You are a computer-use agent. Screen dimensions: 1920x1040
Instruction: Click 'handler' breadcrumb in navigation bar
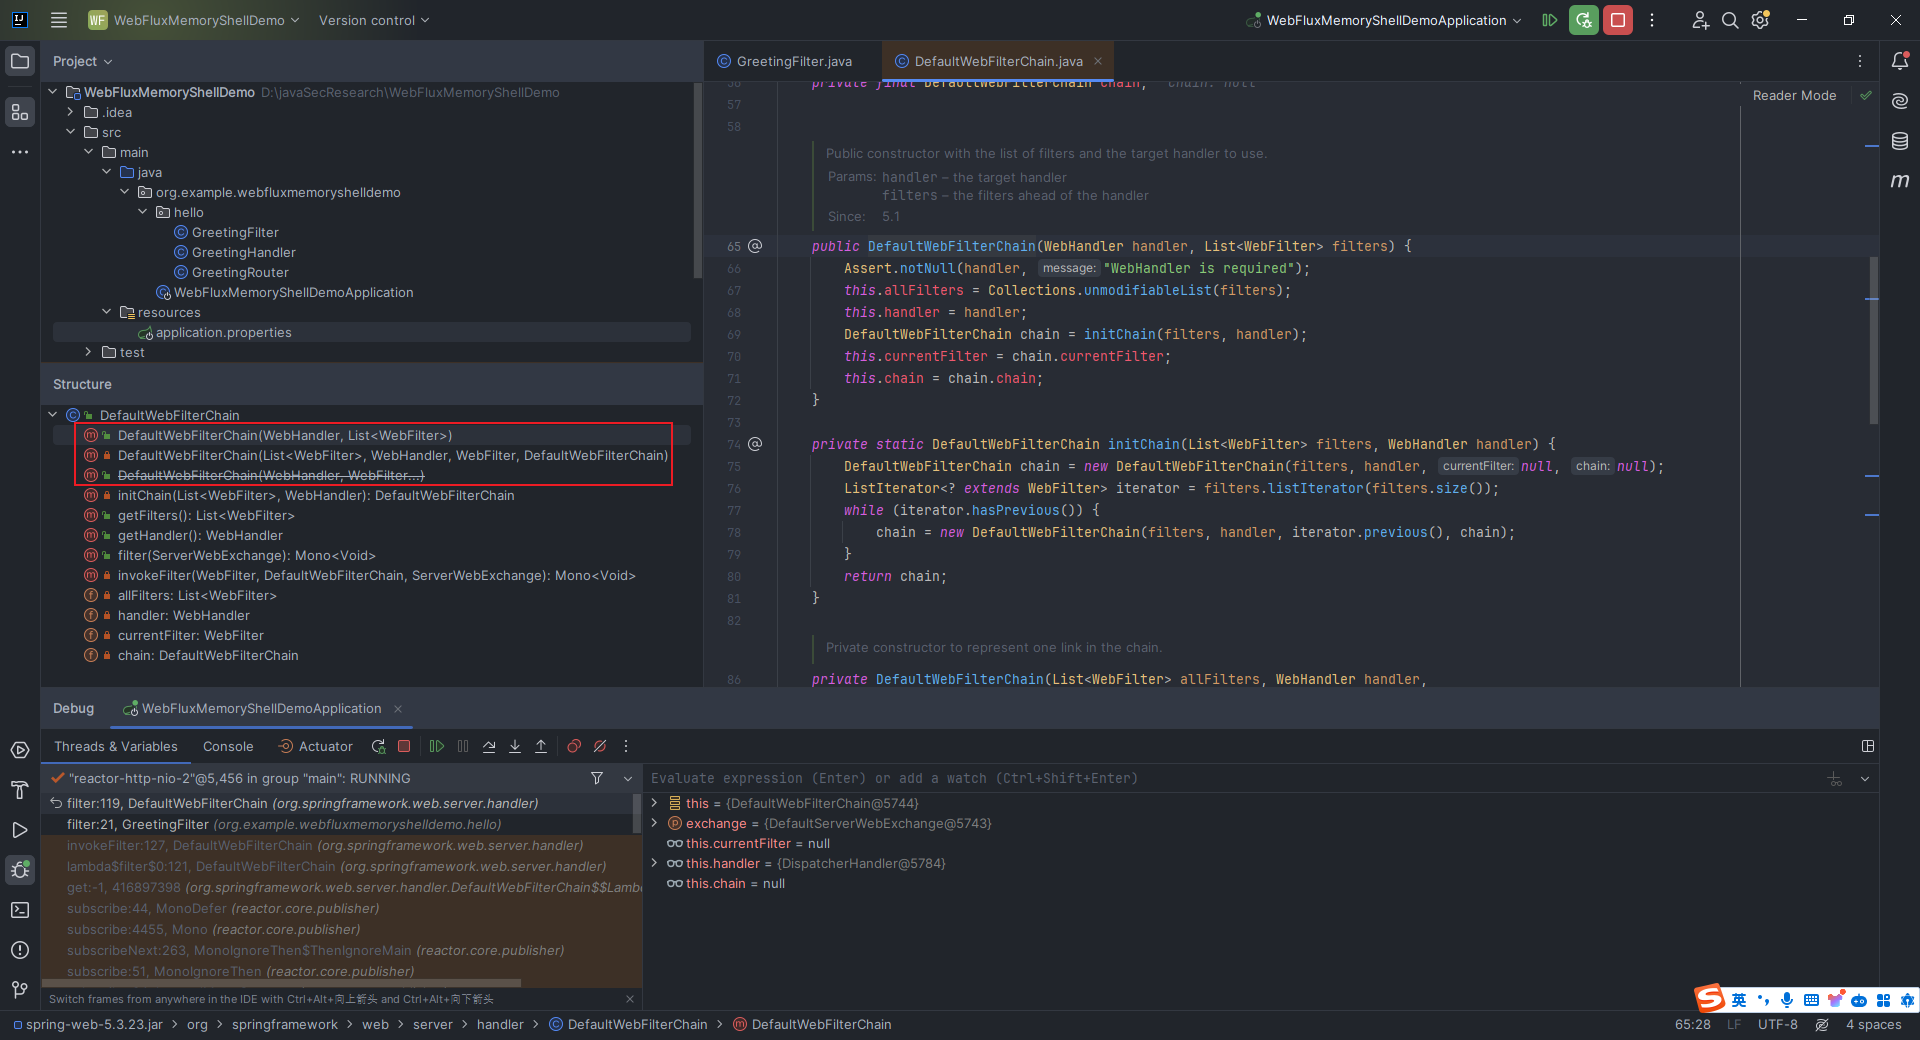(500, 1024)
